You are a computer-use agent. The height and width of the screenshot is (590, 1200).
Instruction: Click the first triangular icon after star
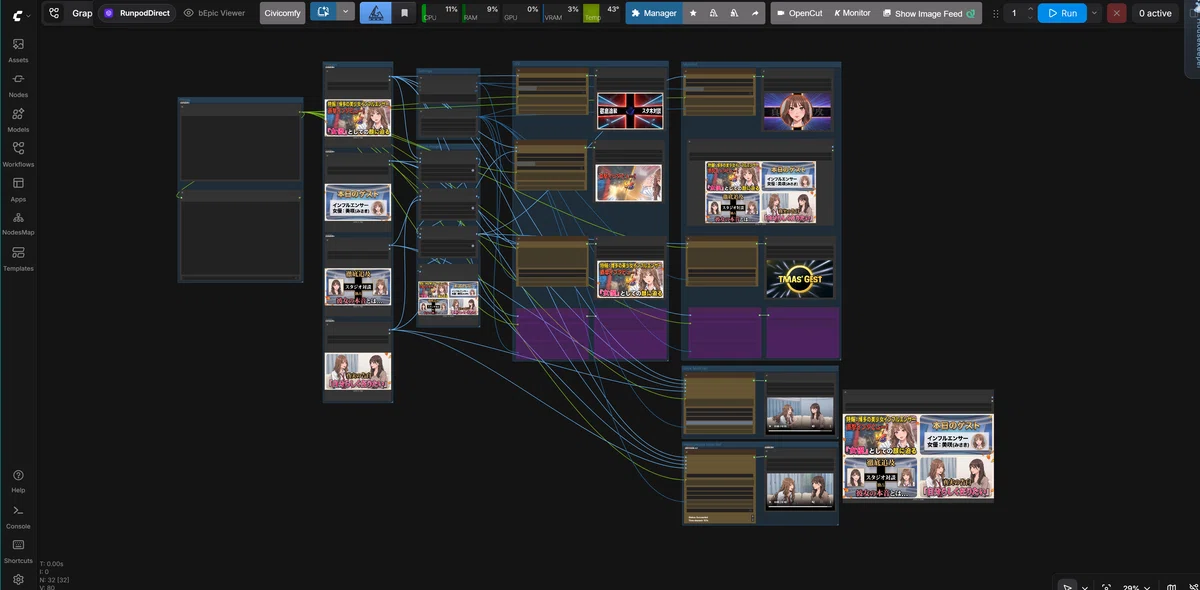click(713, 13)
